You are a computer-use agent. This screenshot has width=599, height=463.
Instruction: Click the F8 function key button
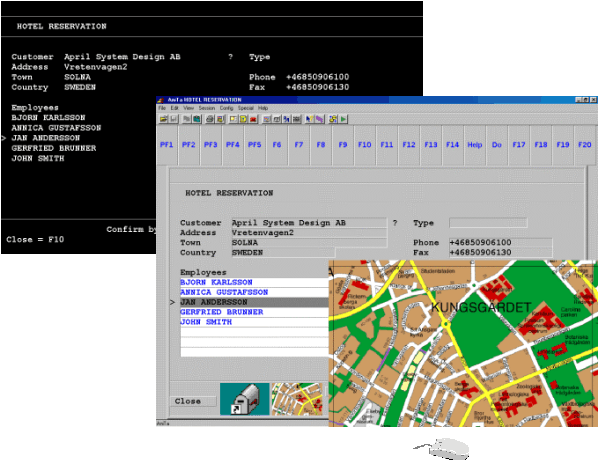pyautogui.click(x=321, y=145)
